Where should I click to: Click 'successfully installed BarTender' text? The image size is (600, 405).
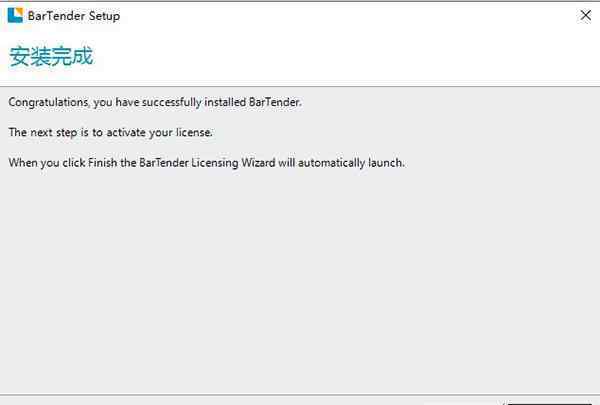[222, 102]
